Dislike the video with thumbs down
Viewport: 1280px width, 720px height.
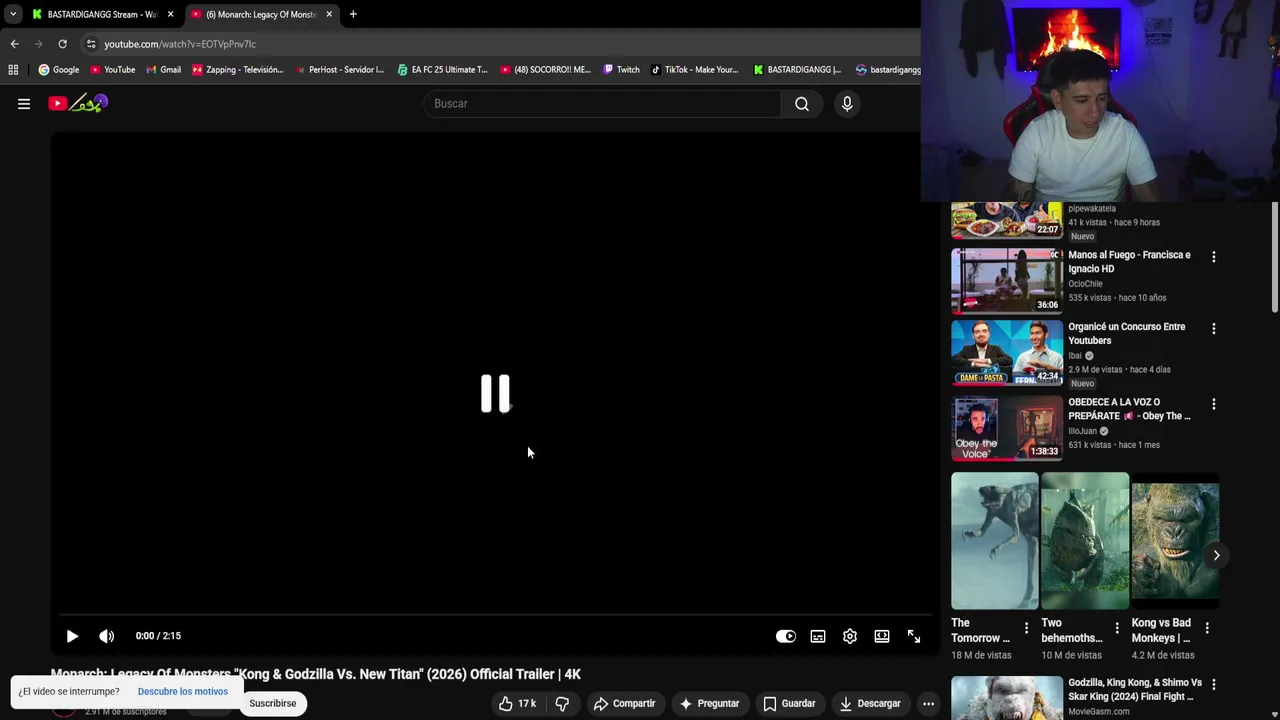click(x=562, y=703)
